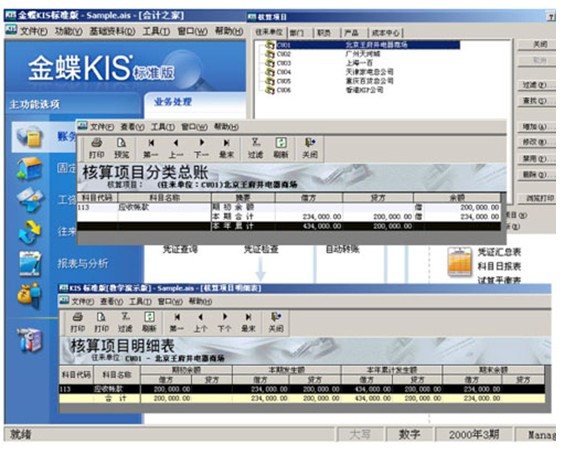Screen dimensions: 569x461
Task: Open 功能(V) menu in main KIS window
Action: (x=69, y=31)
